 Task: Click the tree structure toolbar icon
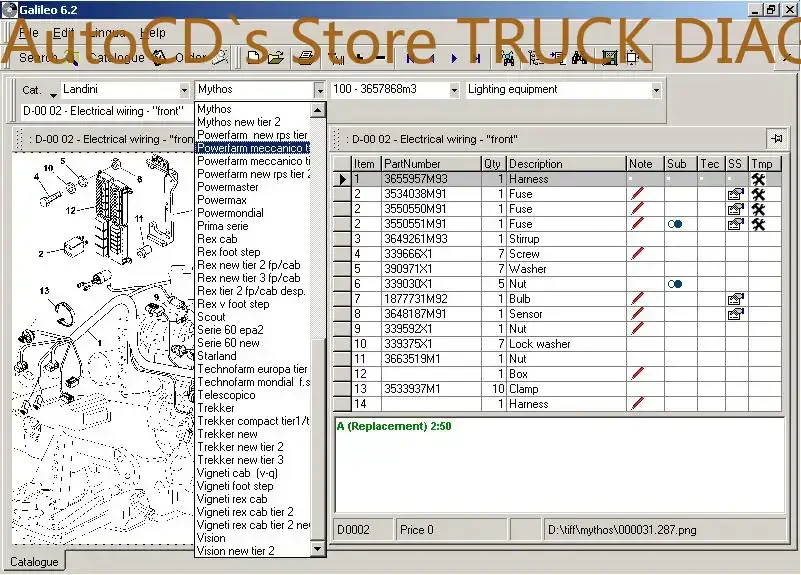coord(535,58)
